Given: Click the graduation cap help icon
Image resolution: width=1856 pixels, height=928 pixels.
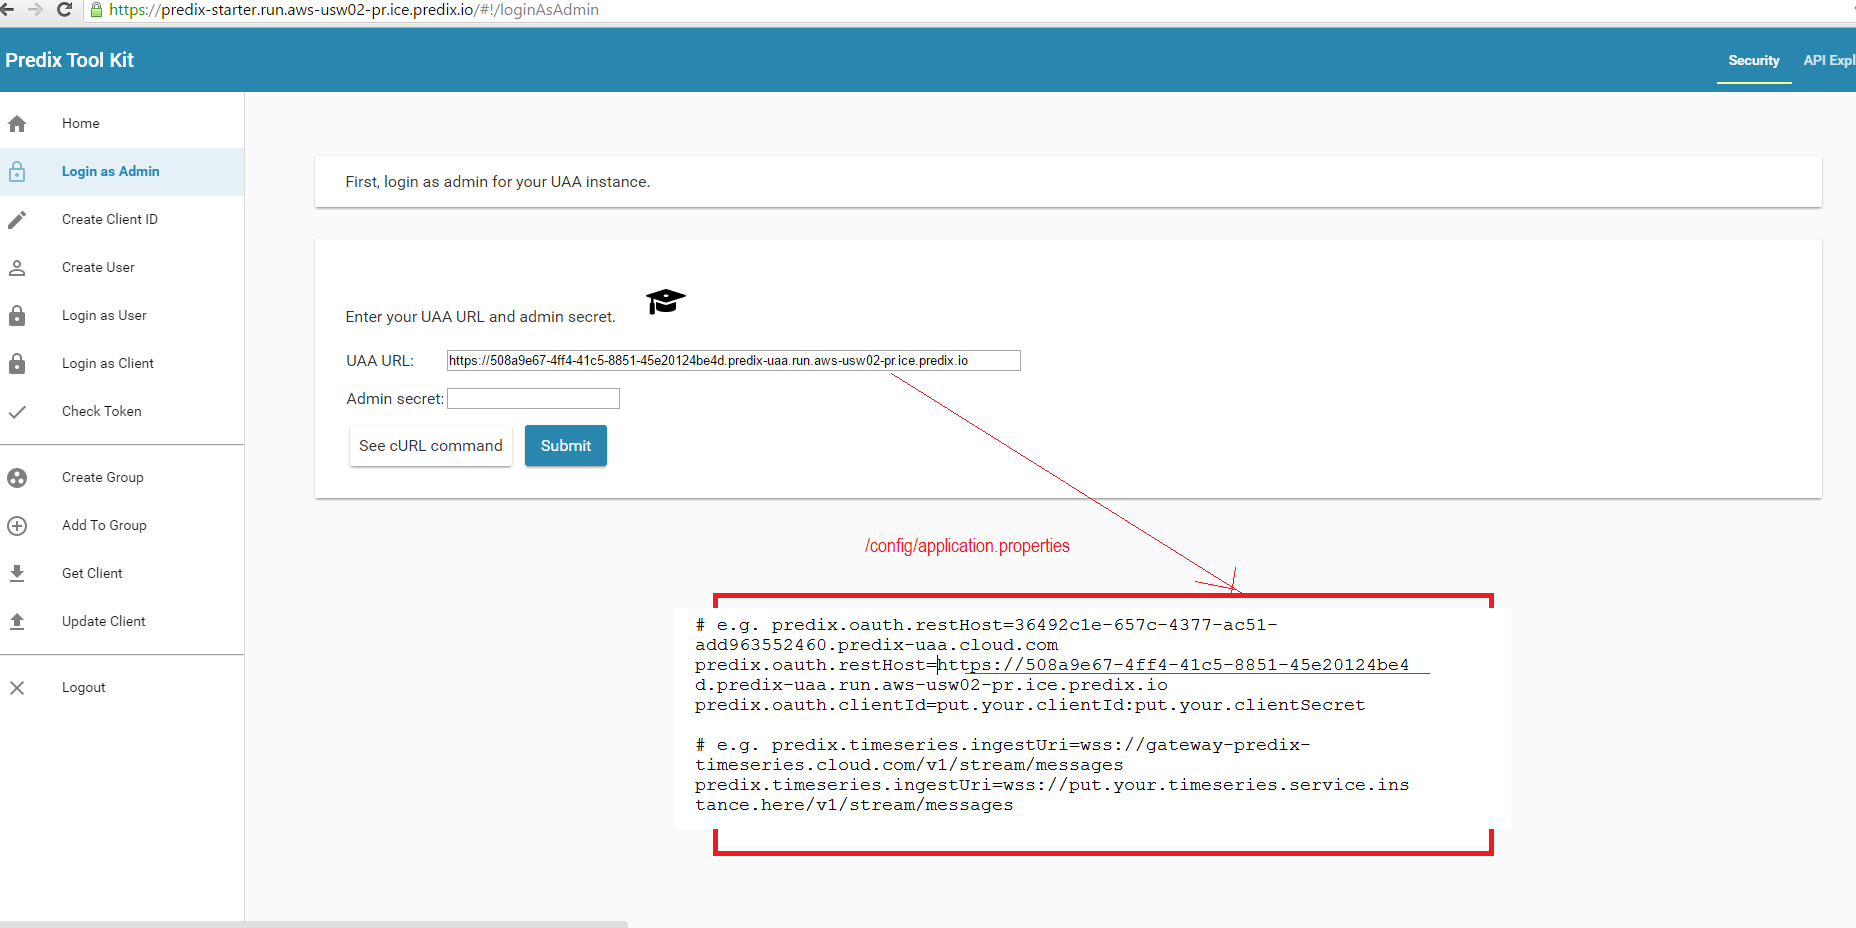Looking at the screenshot, I should (665, 301).
